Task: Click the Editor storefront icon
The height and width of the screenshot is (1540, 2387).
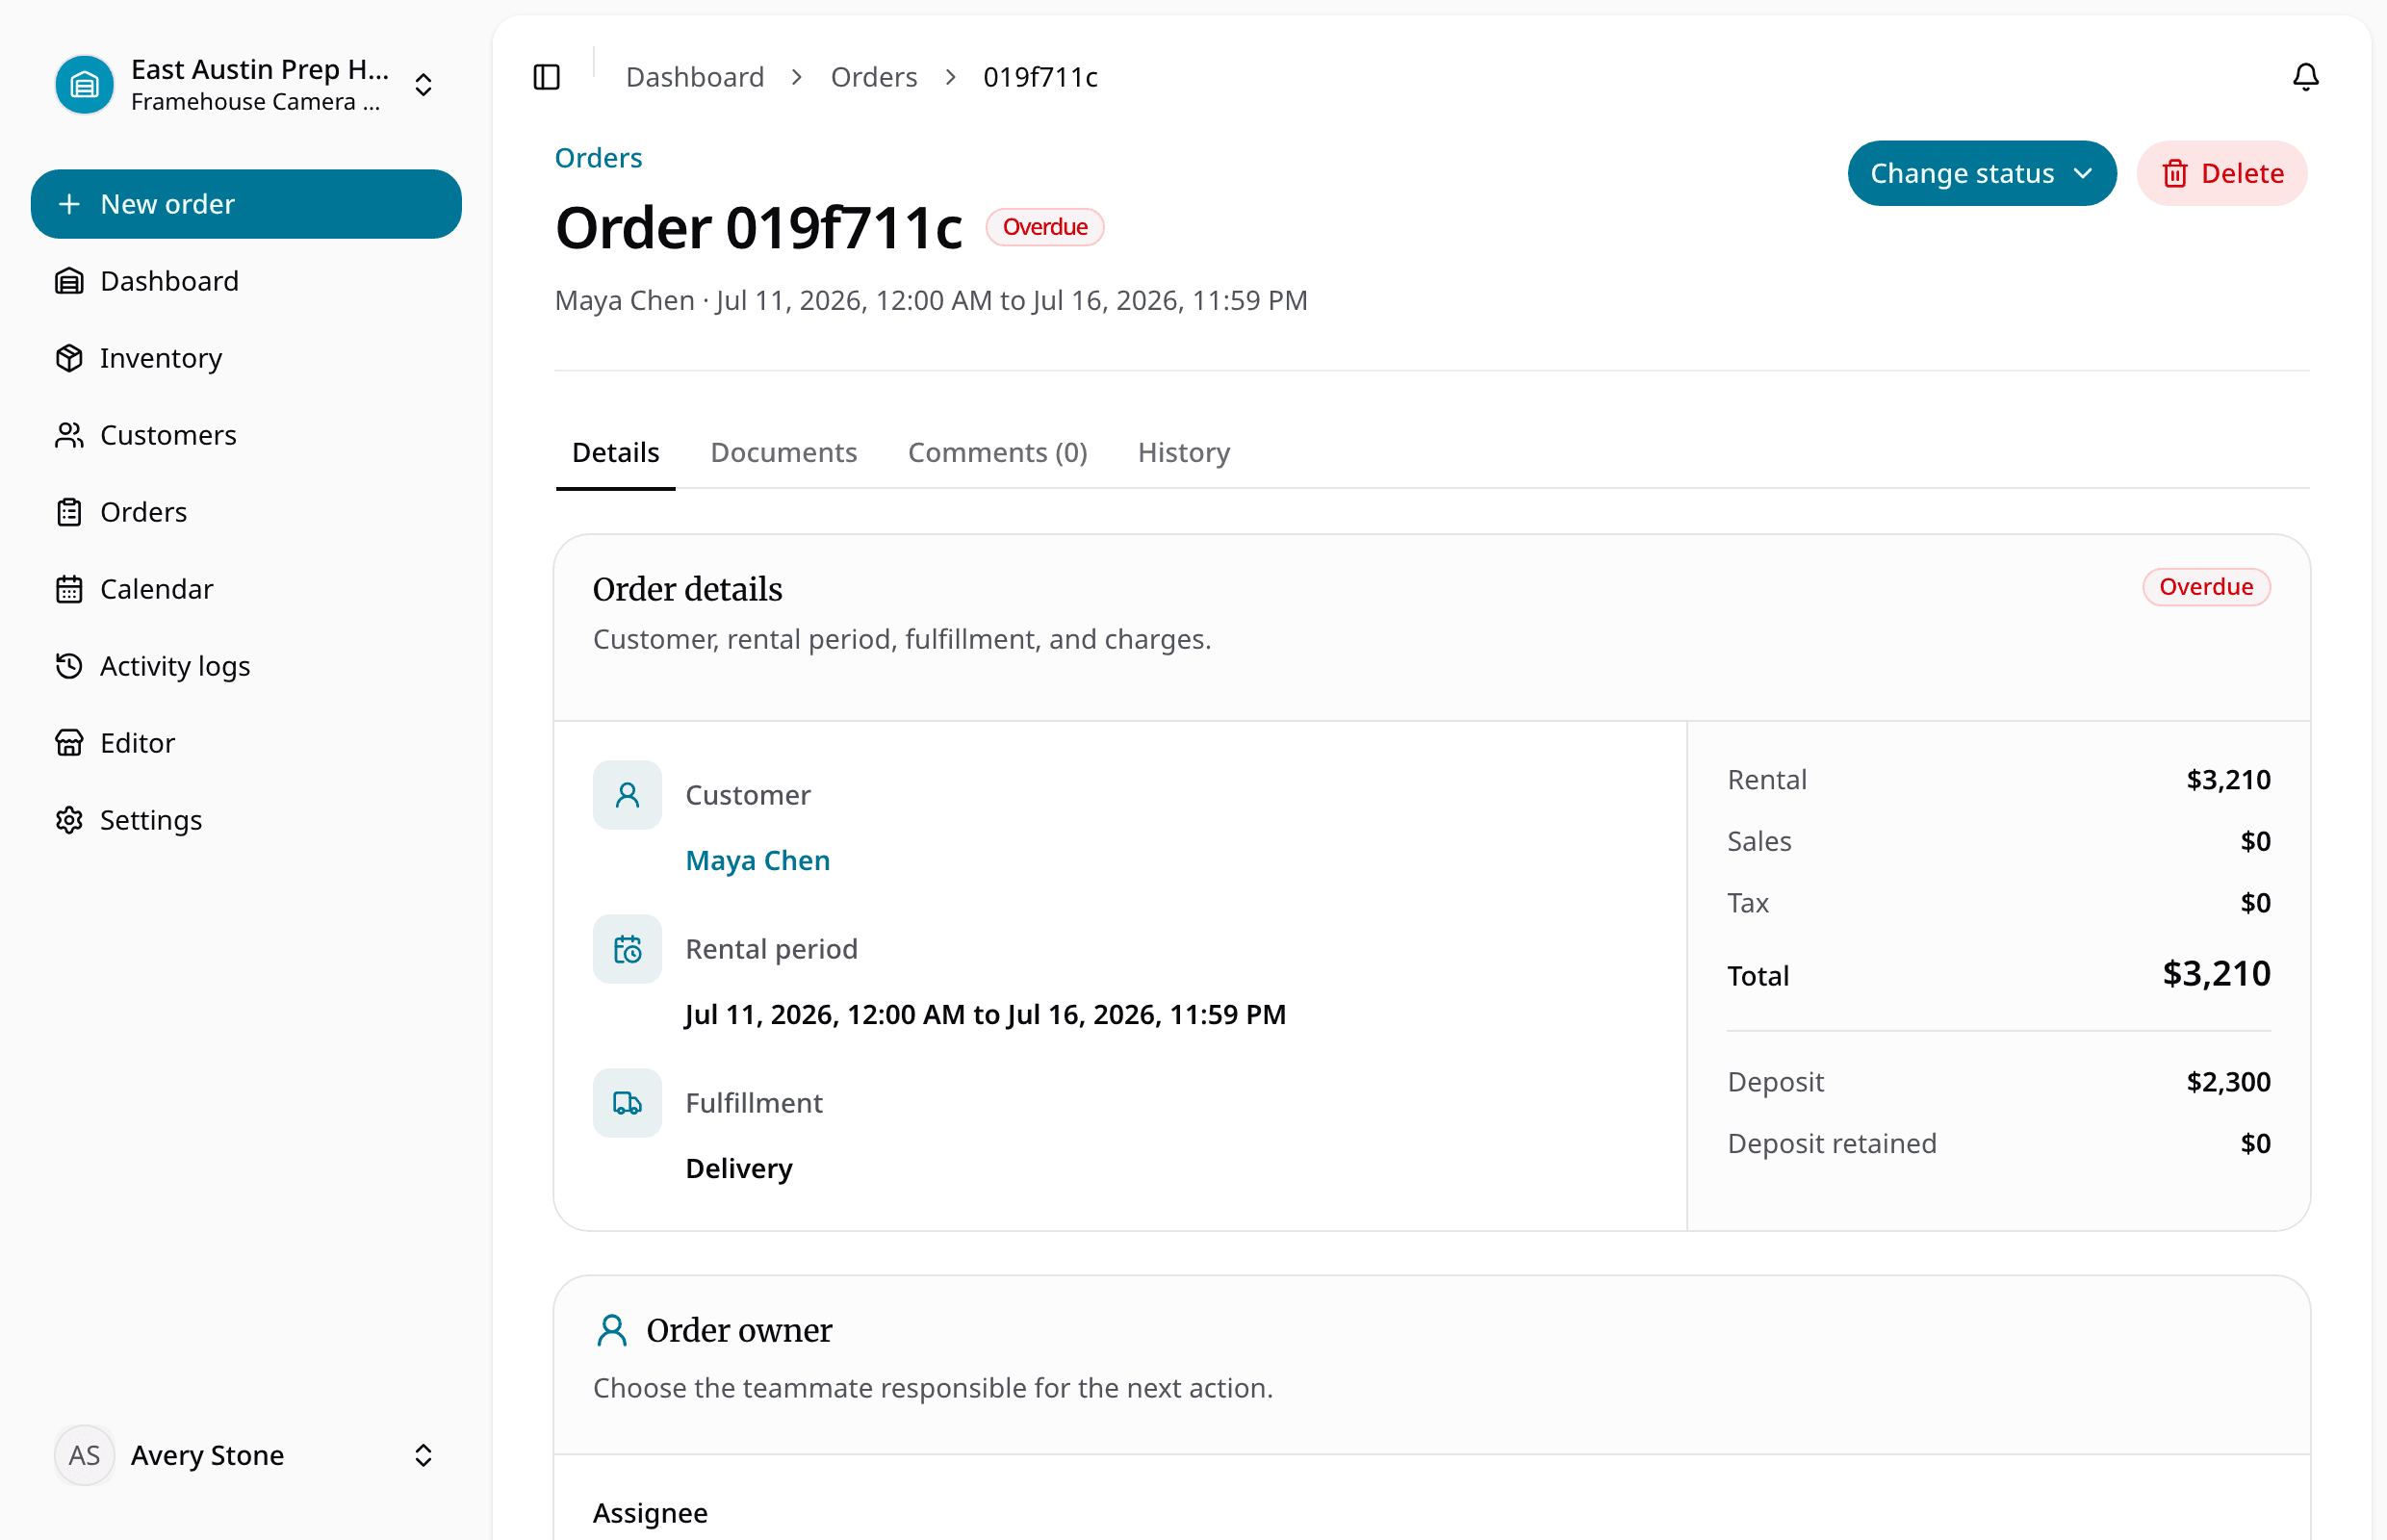Action: point(69,743)
